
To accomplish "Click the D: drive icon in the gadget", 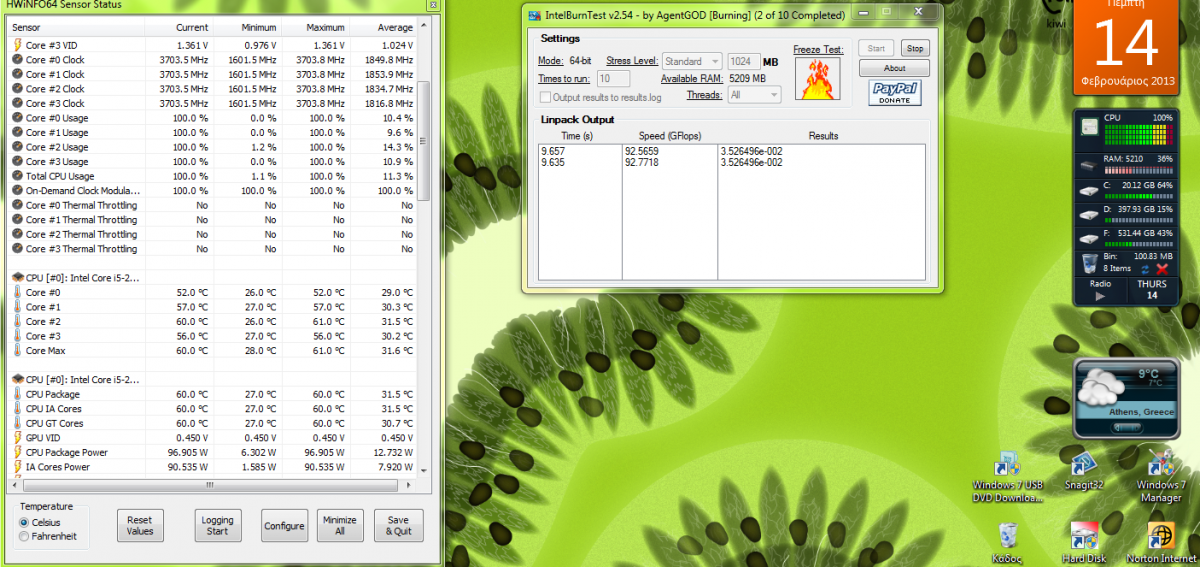I will [x=1090, y=214].
